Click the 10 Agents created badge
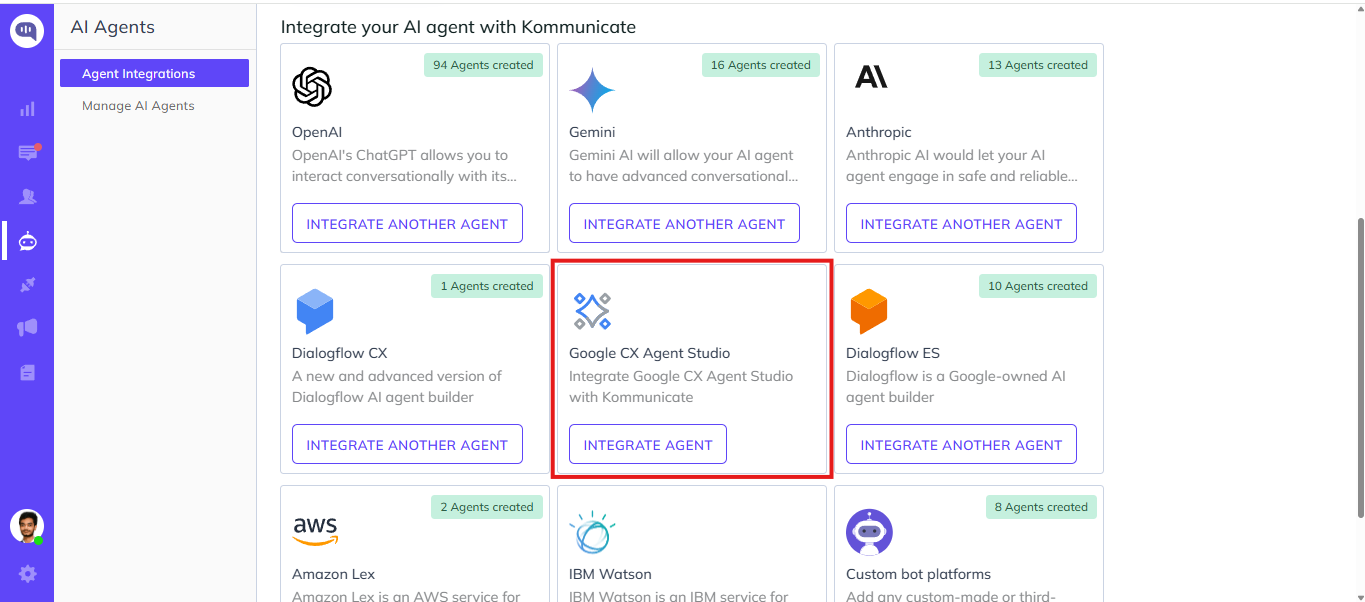1365x602 pixels. 1037,286
